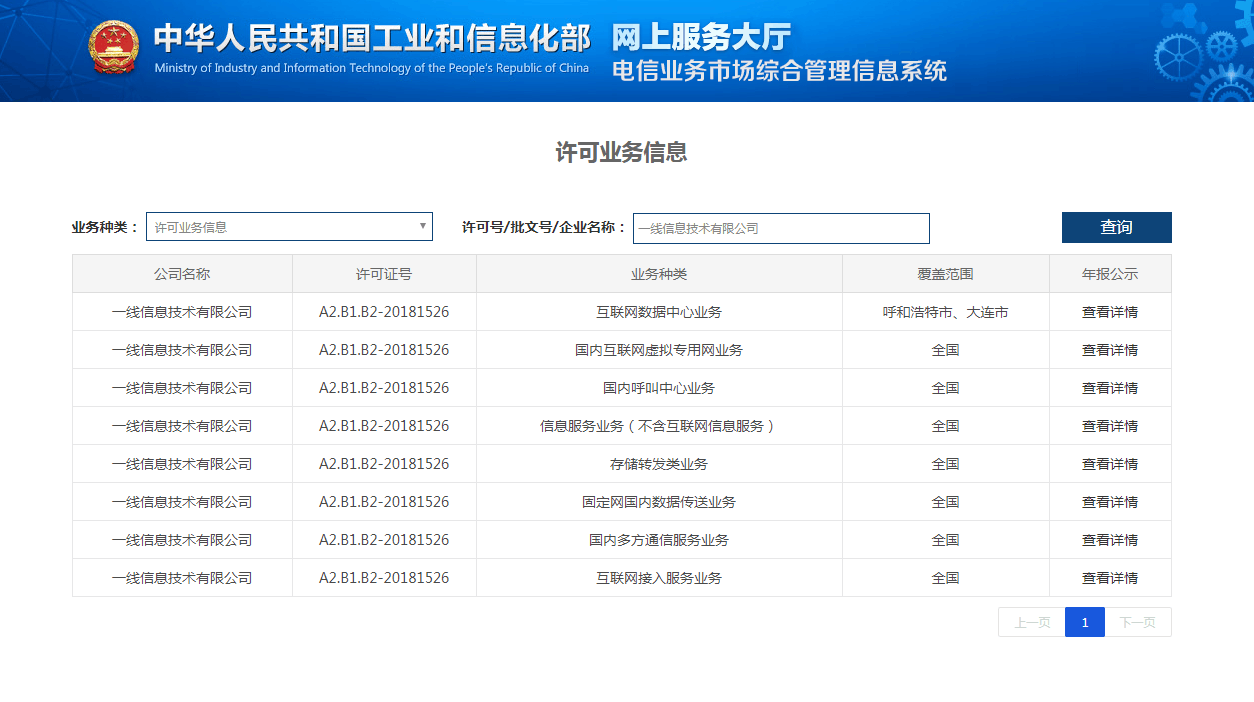Click 查看详情 for 固定网国内数据传送业务
Screen dimensions: 1254x702
[x=1109, y=502]
